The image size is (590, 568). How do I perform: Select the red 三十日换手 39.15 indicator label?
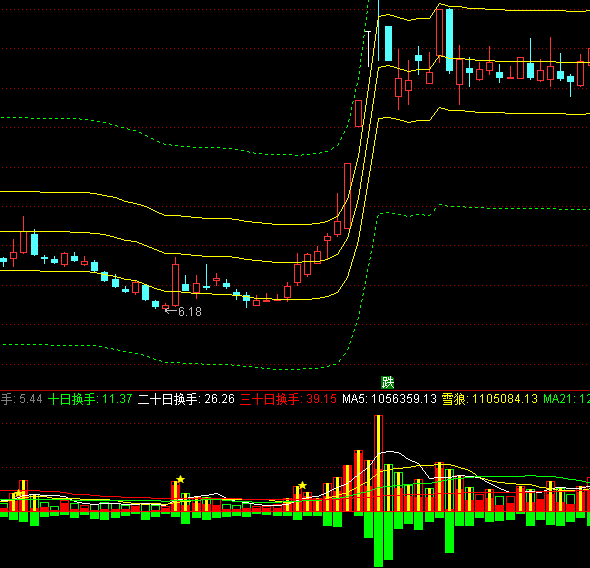click(288, 399)
